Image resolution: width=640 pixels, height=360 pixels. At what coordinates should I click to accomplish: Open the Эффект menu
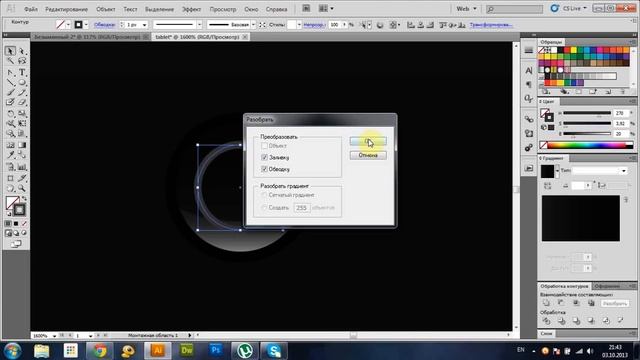[x=191, y=9]
